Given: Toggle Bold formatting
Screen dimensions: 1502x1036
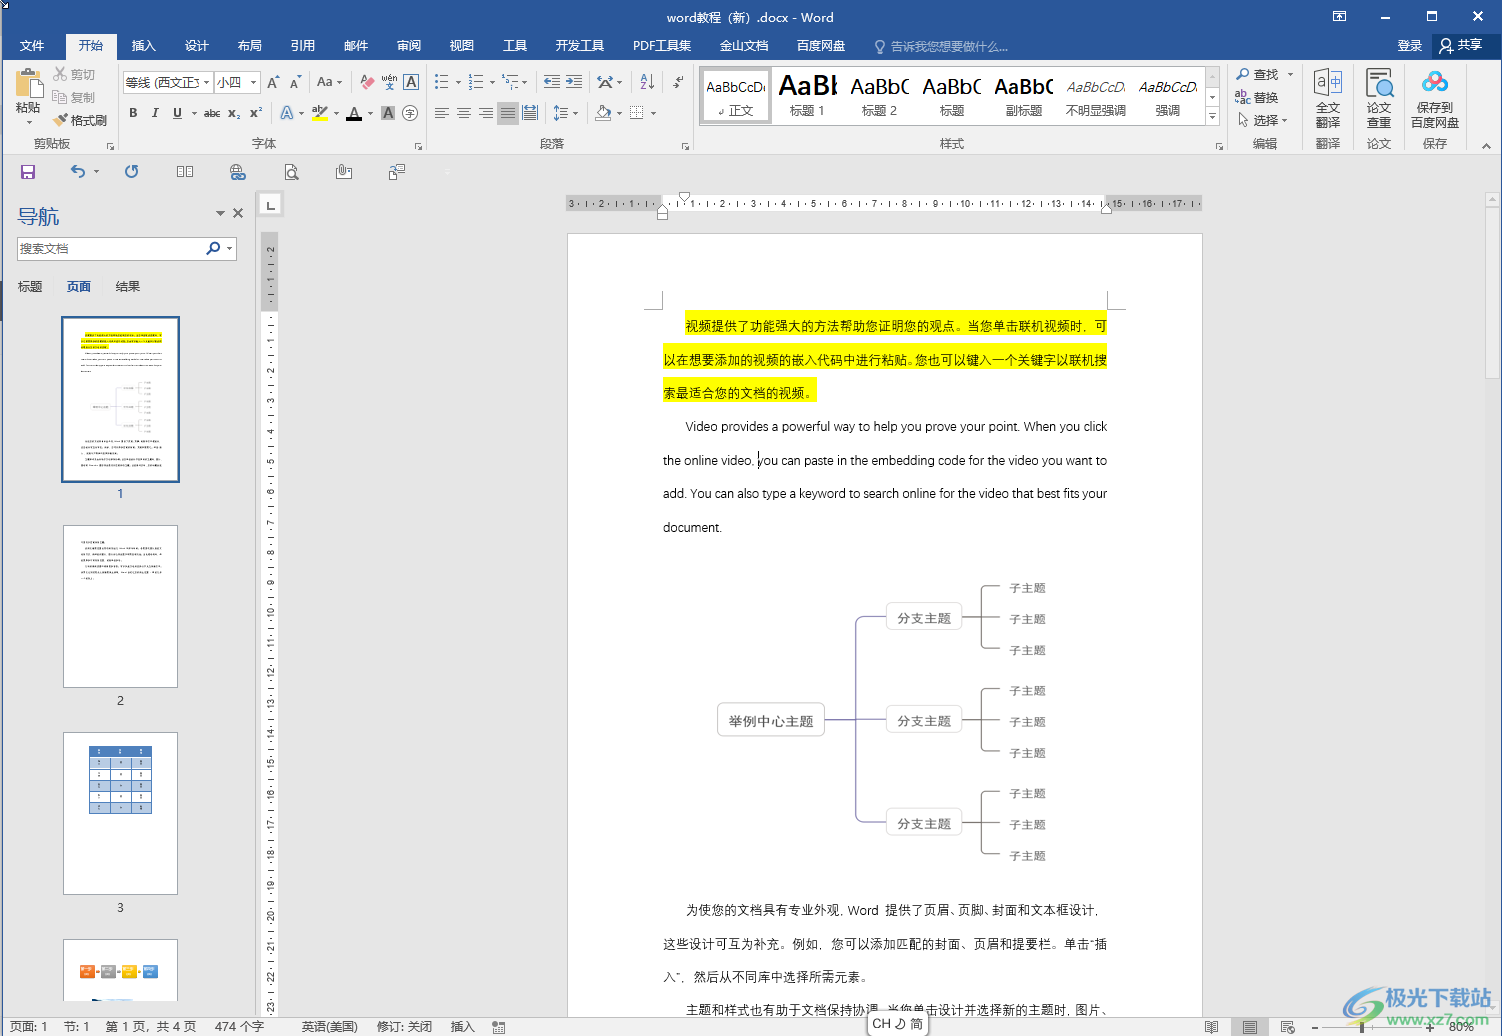Looking at the screenshot, I should (133, 113).
